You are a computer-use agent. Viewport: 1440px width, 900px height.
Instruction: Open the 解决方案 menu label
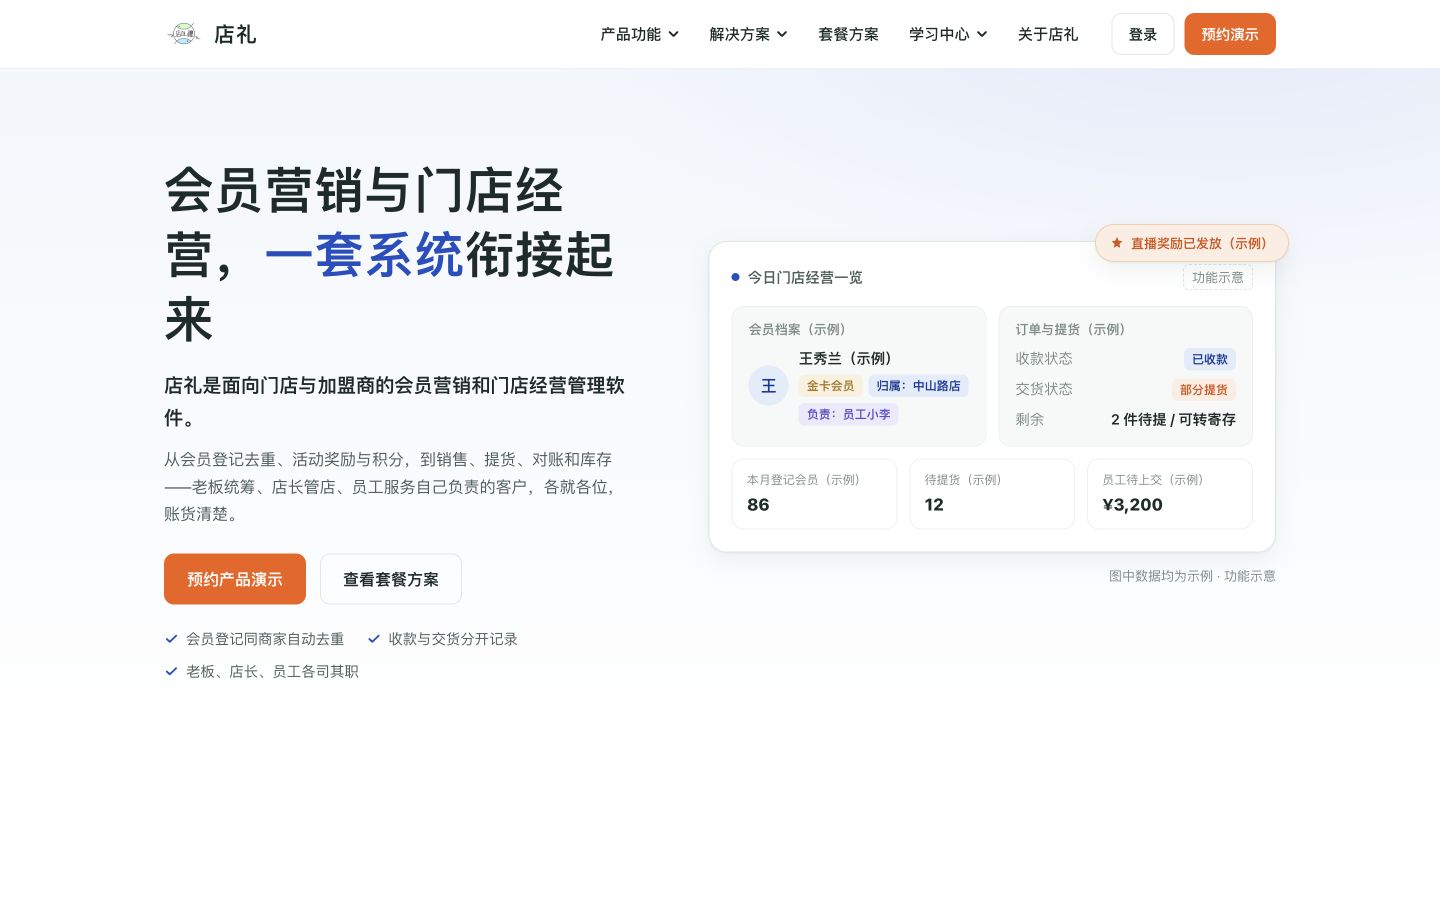pyautogui.click(x=739, y=34)
